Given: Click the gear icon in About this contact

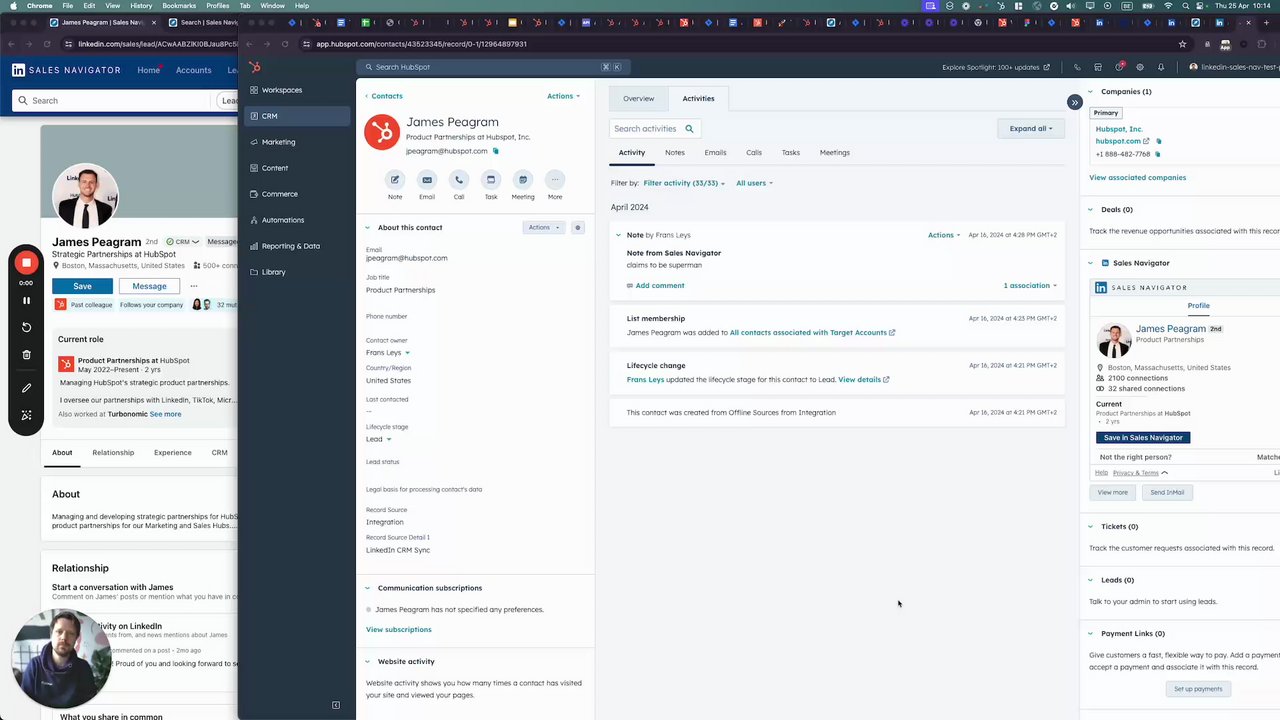Looking at the screenshot, I should tap(577, 228).
